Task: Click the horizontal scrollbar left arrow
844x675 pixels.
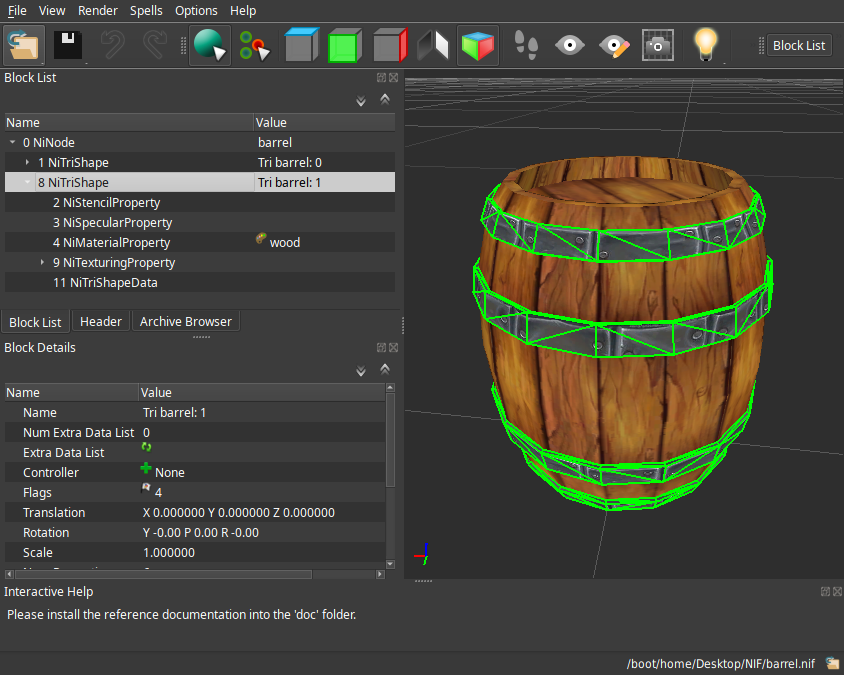Action: (10, 574)
